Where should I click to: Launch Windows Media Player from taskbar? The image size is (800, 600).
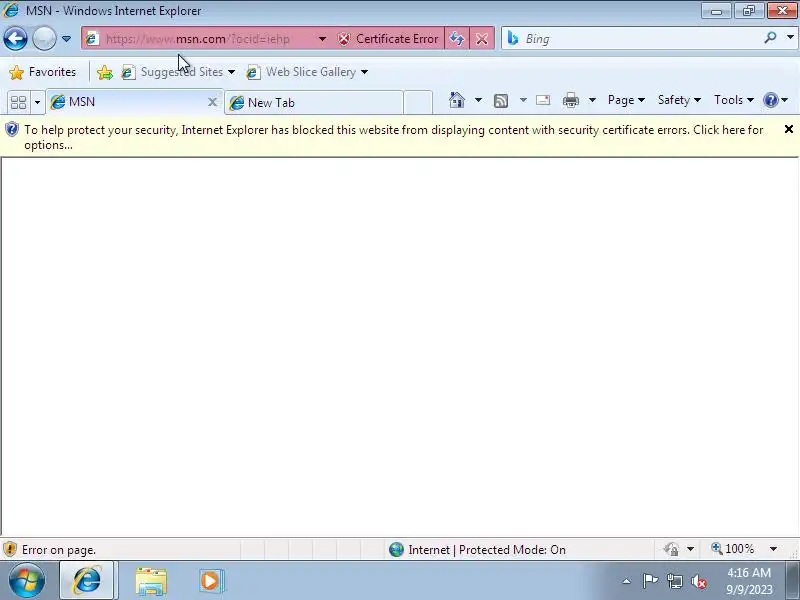[211, 581]
